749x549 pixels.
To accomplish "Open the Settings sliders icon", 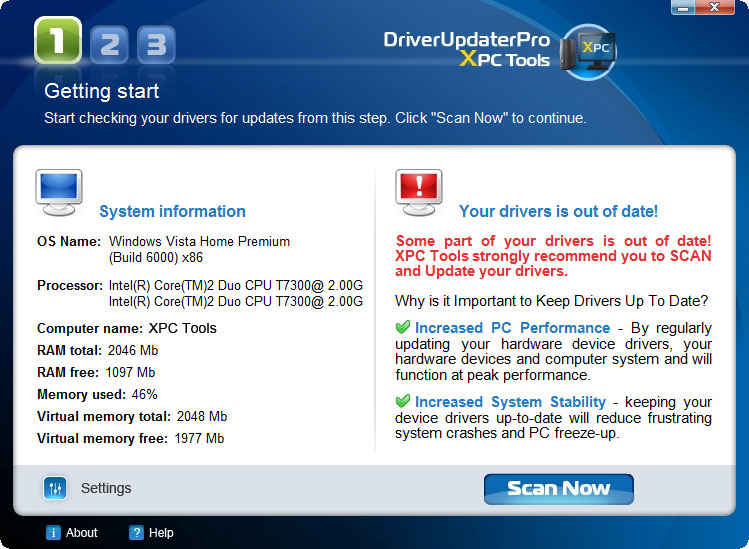I will click(x=55, y=488).
